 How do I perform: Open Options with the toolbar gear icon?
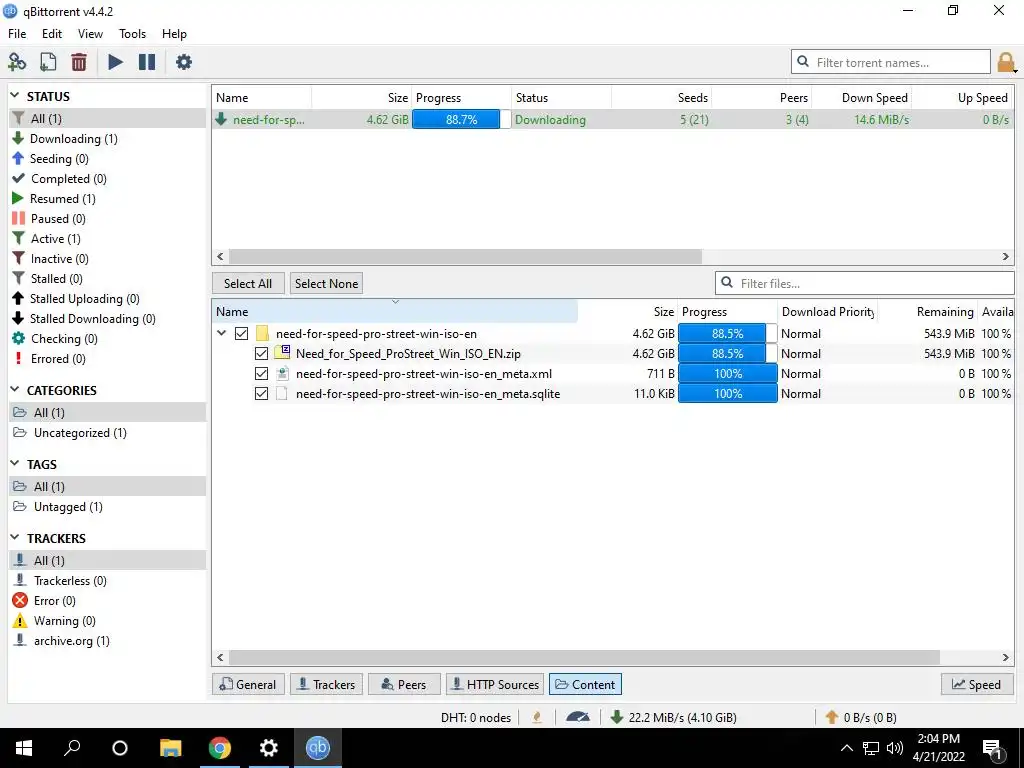[x=184, y=62]
